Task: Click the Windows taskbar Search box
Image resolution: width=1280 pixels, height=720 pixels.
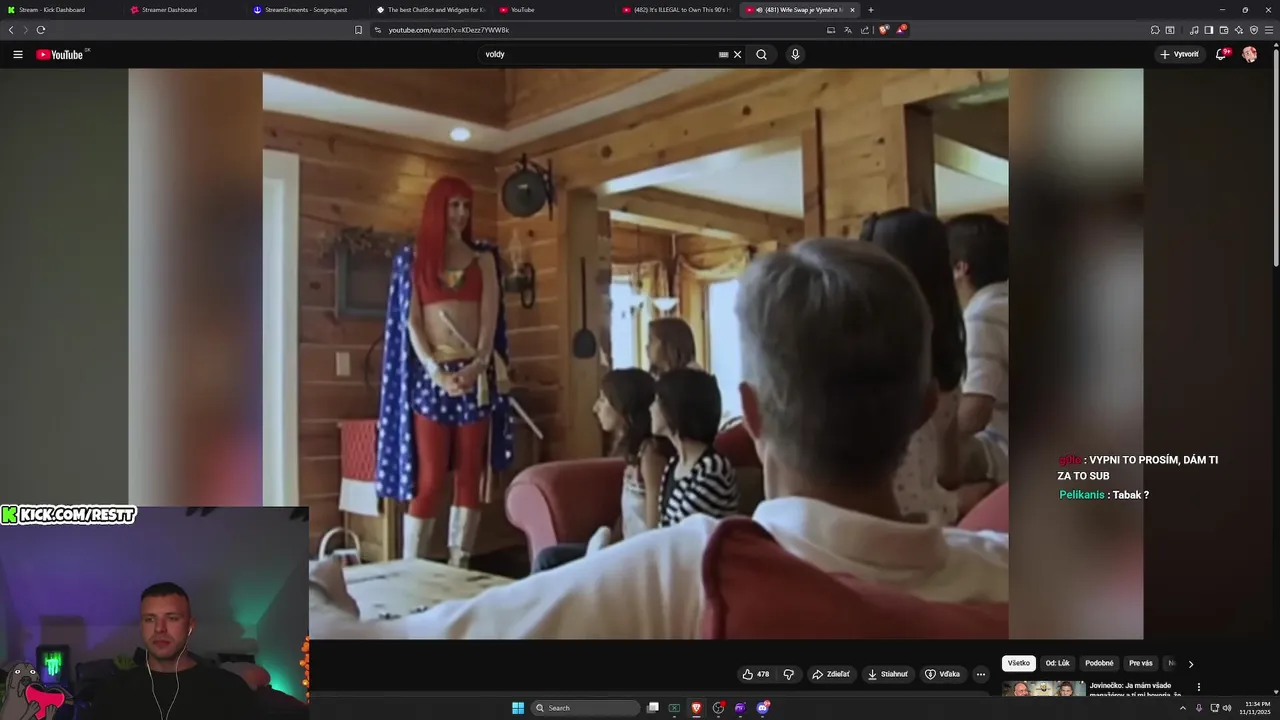Action: click(x=585, y=708)
